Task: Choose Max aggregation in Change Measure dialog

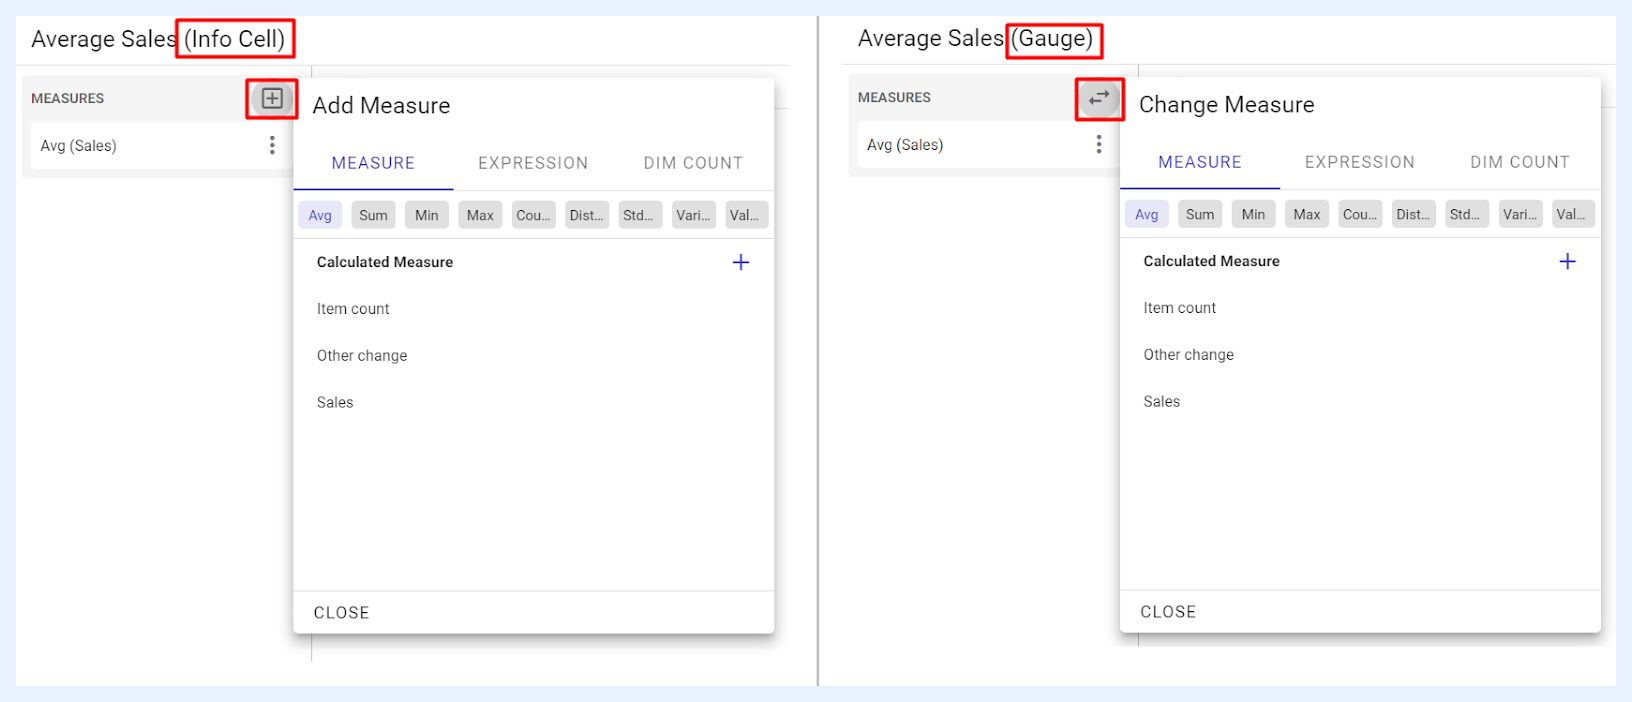Action: [x=1307, y=214]
